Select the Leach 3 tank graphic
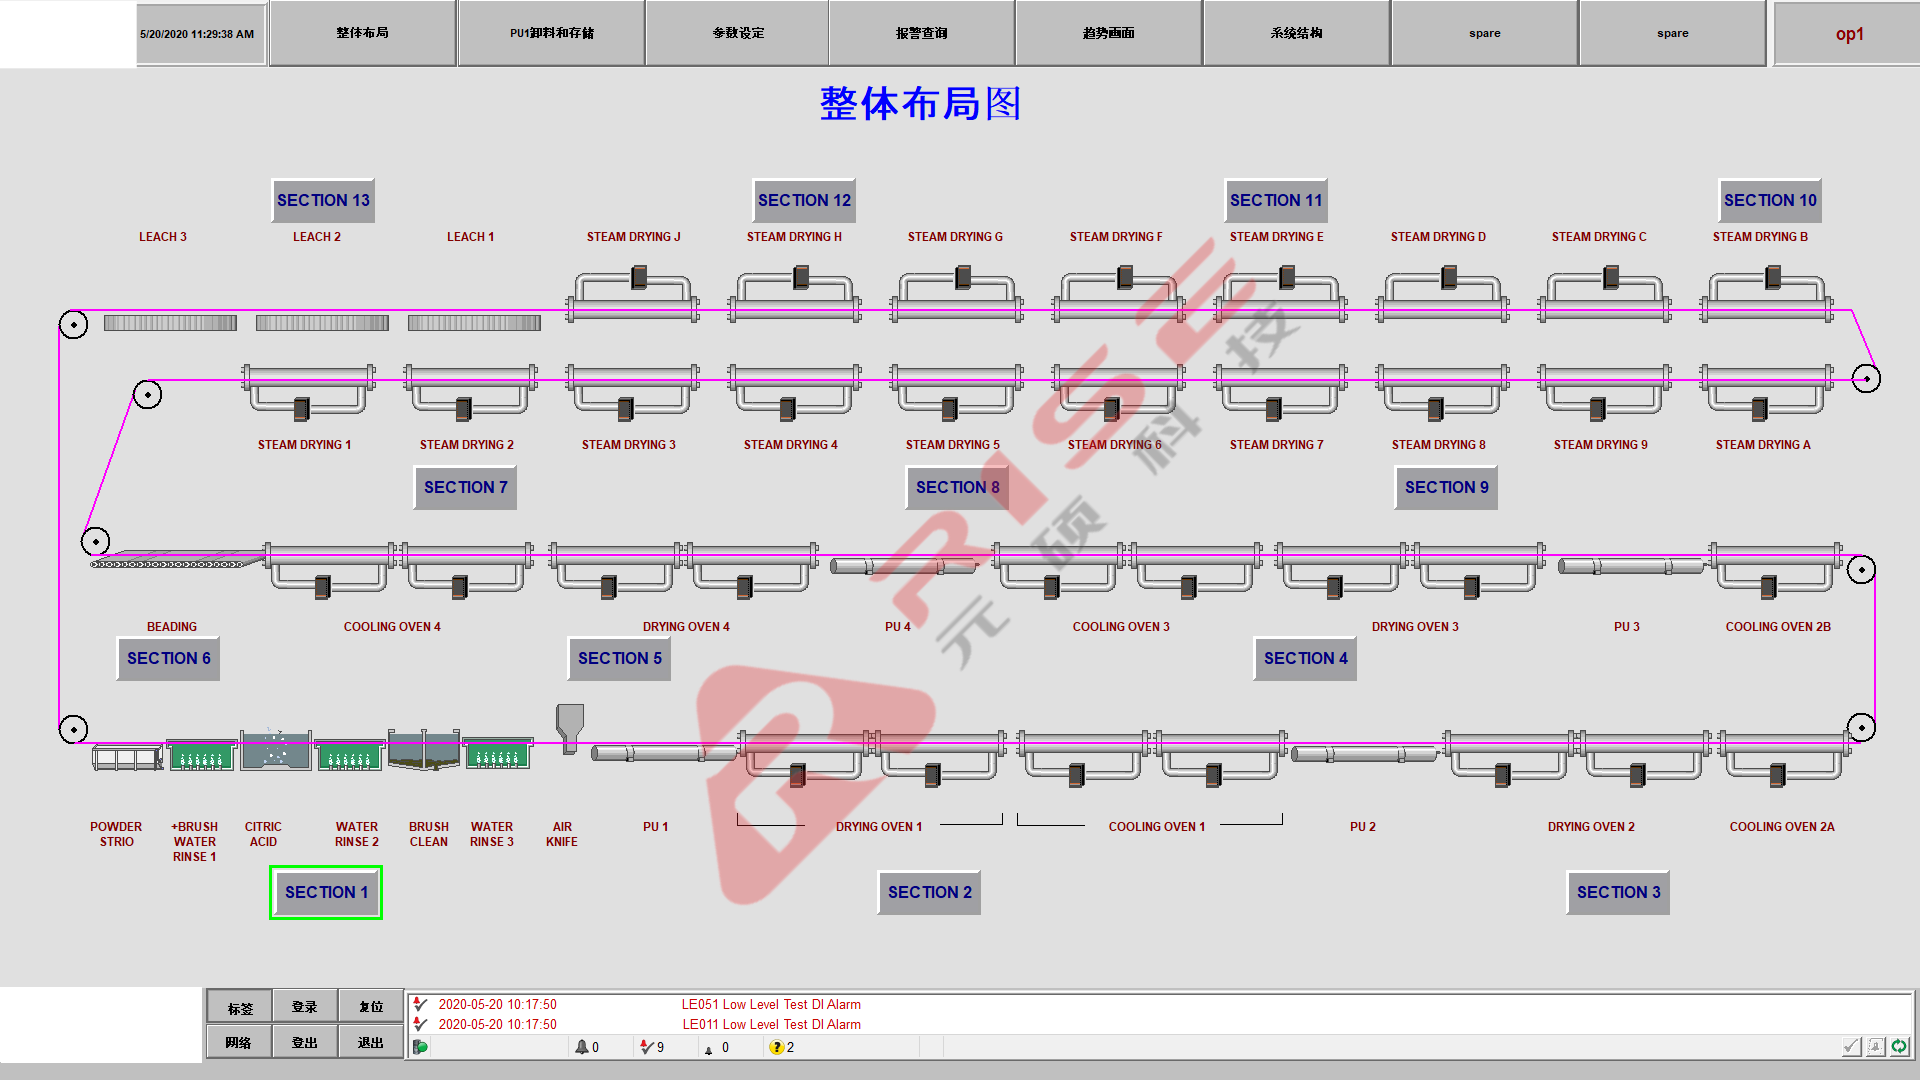The height and width of the screenshot is (1080, 1920). click(x=170, y=323)
